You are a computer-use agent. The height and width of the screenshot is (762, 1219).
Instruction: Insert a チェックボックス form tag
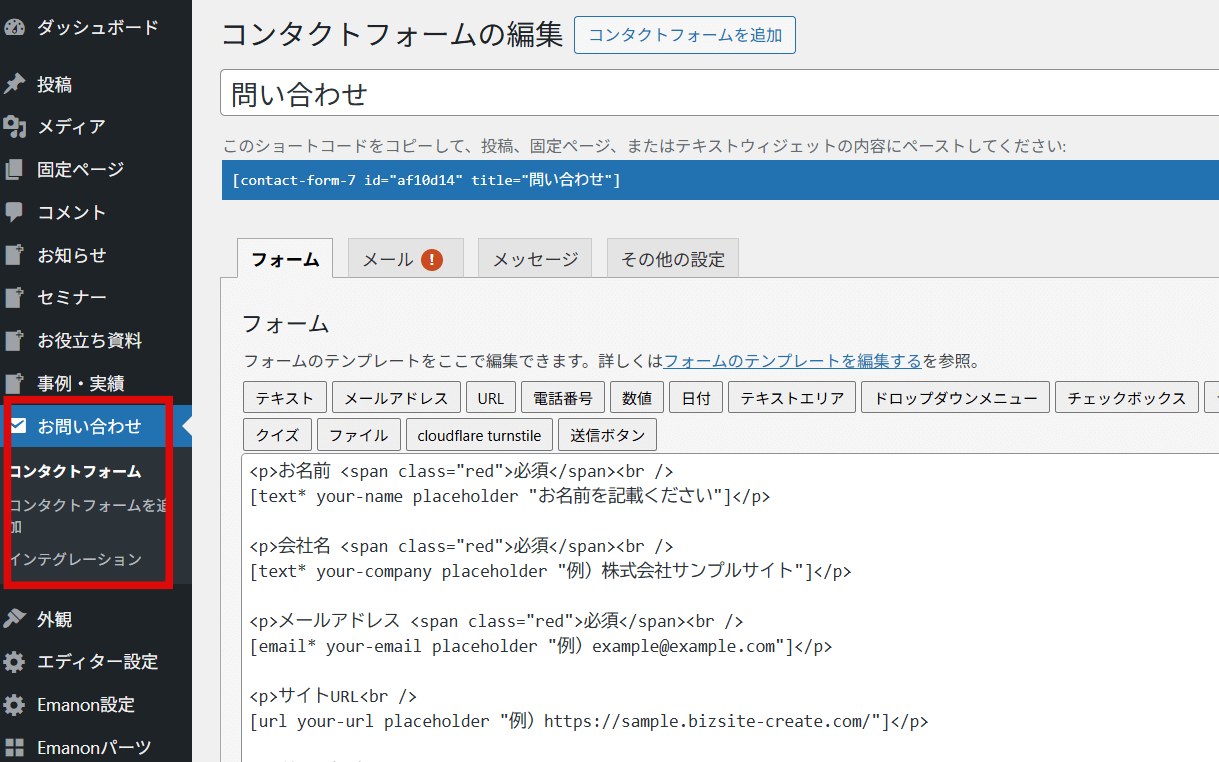click(1126, 398)
